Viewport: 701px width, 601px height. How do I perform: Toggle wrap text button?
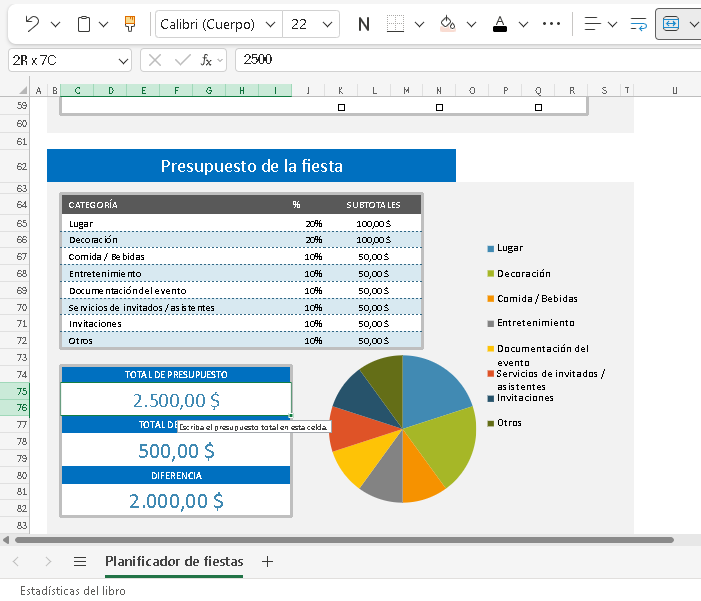pyautogui.click(x=638, y=24)
